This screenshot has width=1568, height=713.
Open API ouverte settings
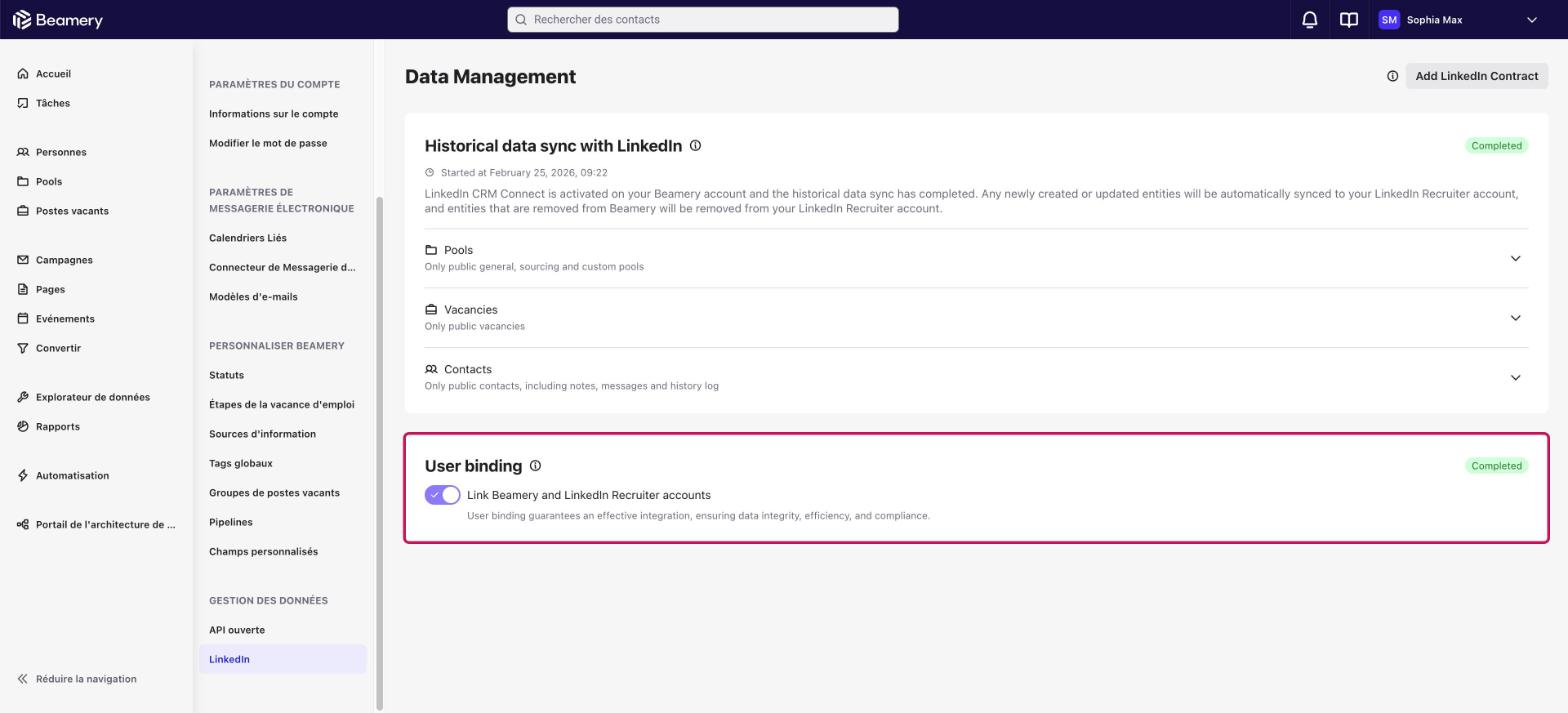point(237,630)
